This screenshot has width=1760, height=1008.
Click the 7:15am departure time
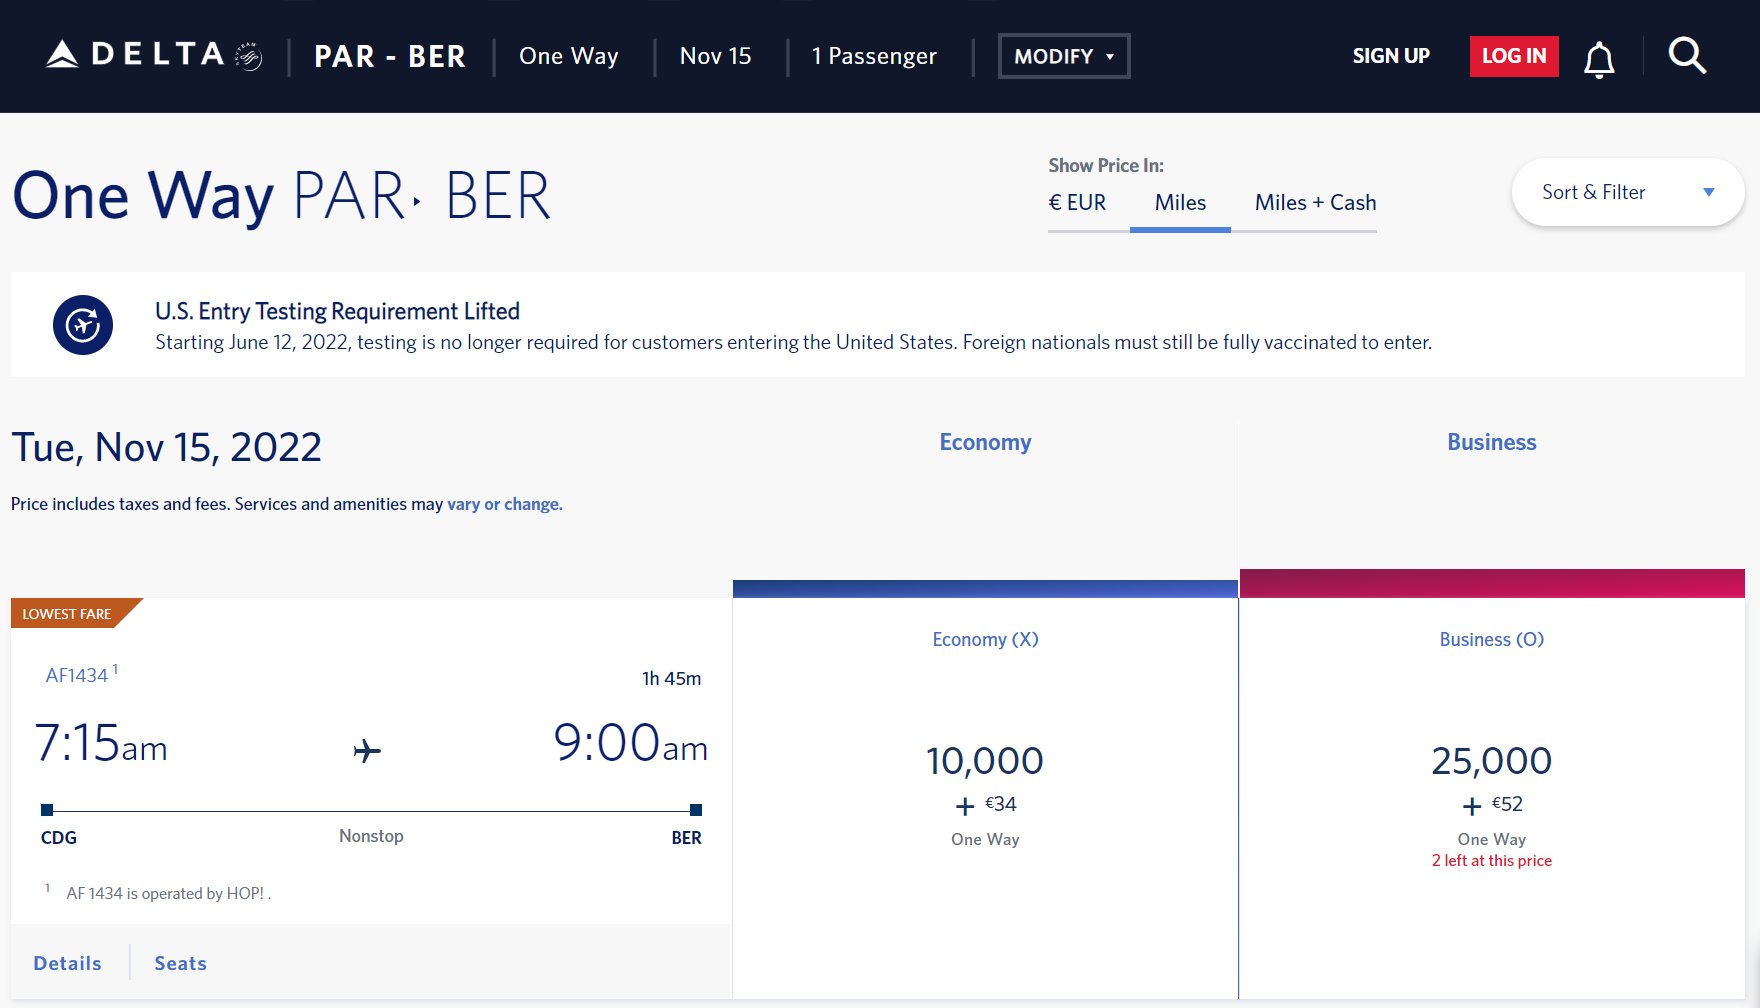(101, 743)
